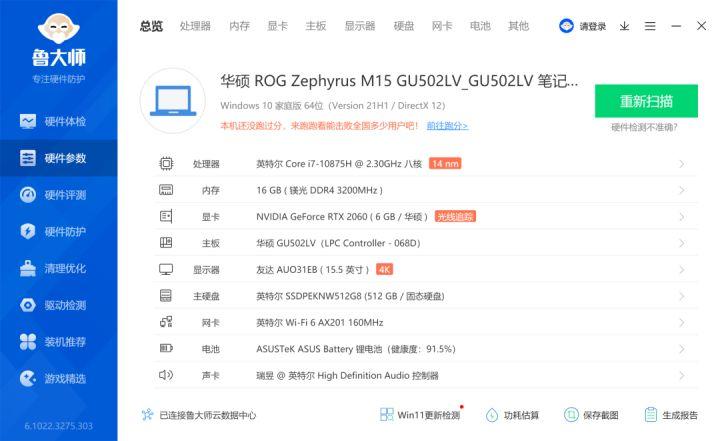The image size is (720, 441).
Task: Switch to 电池 tab
Action: pyautogui.click(x=480, y=26)
